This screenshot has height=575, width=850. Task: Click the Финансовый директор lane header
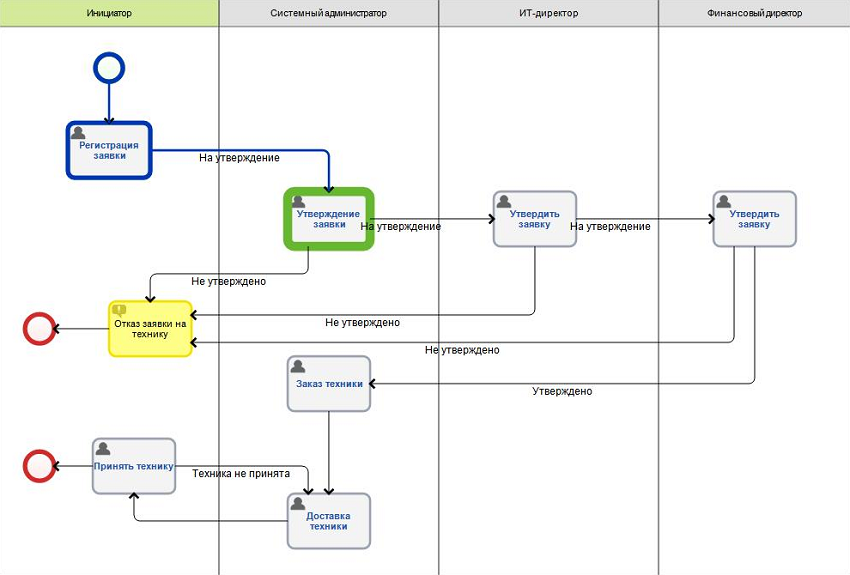[x=754, y=13]
